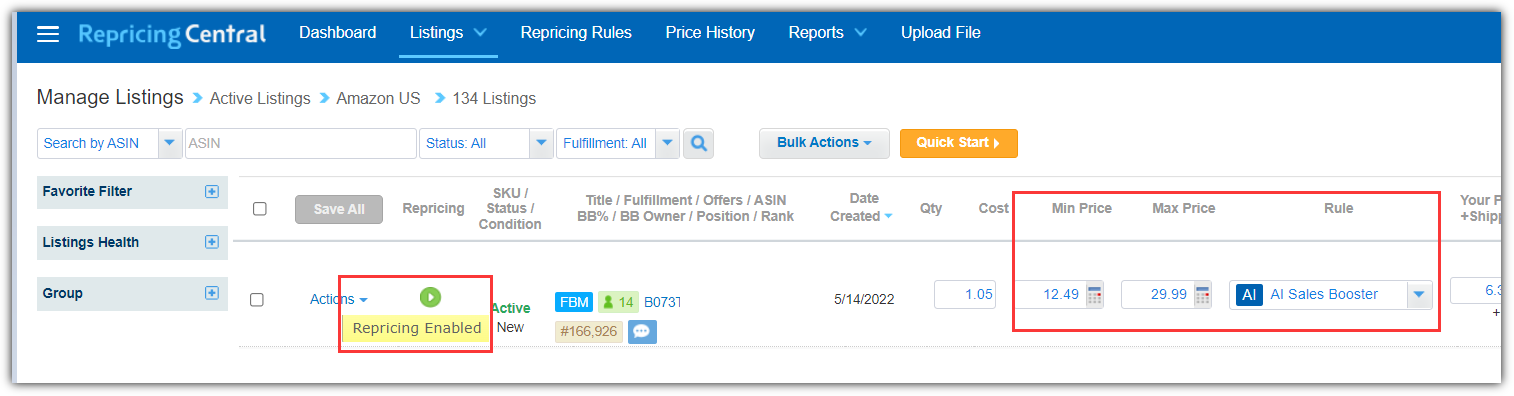1514x396 pixels.
Task: Tick the select-all listings checkbox
Action: (260, 209)
